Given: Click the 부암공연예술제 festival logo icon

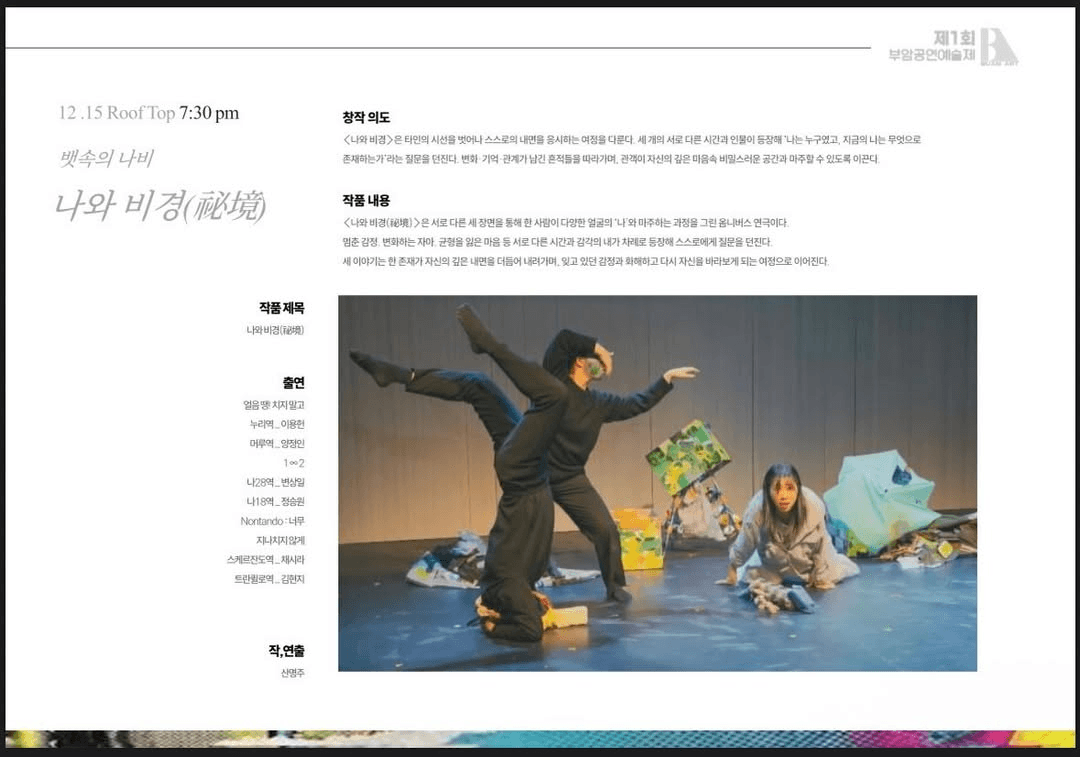Looking at the screenshot, I should pos(998,47).
